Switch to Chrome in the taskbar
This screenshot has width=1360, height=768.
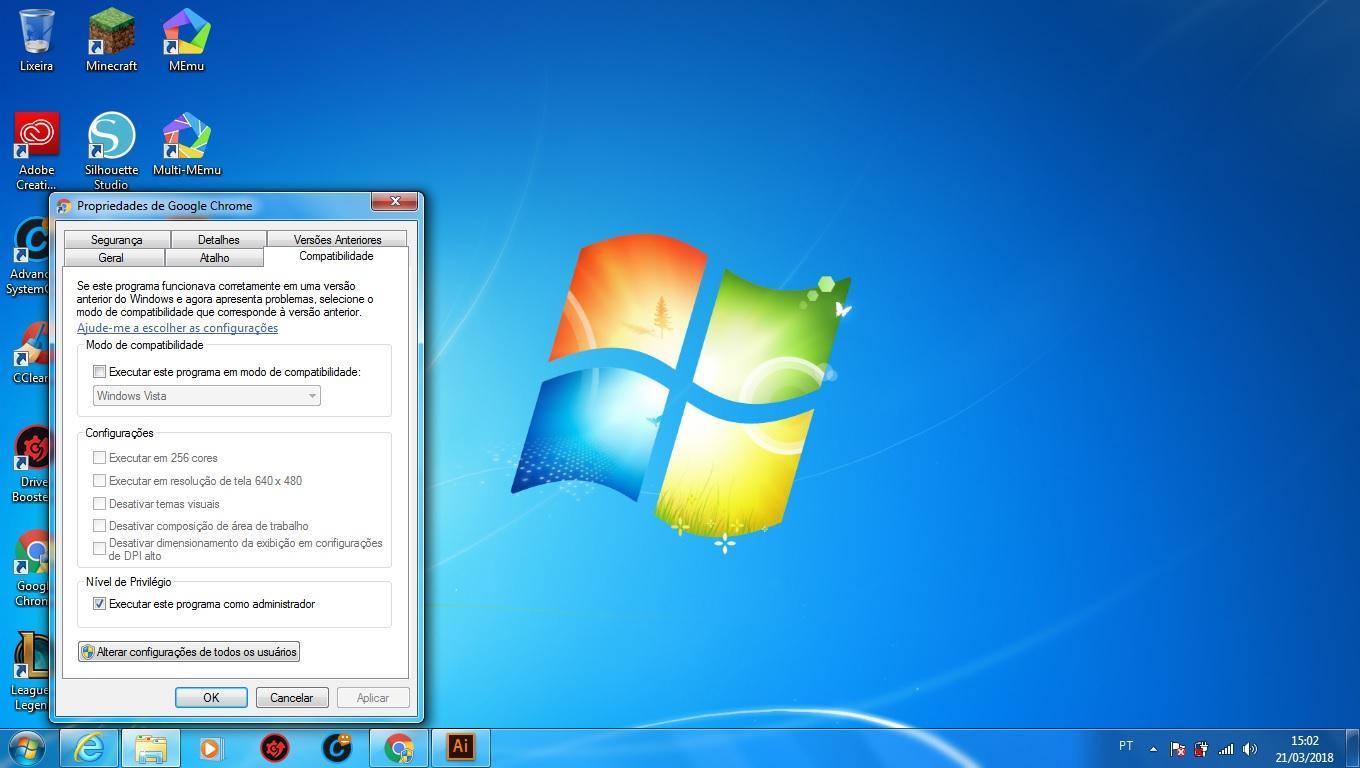coord(399,747)
